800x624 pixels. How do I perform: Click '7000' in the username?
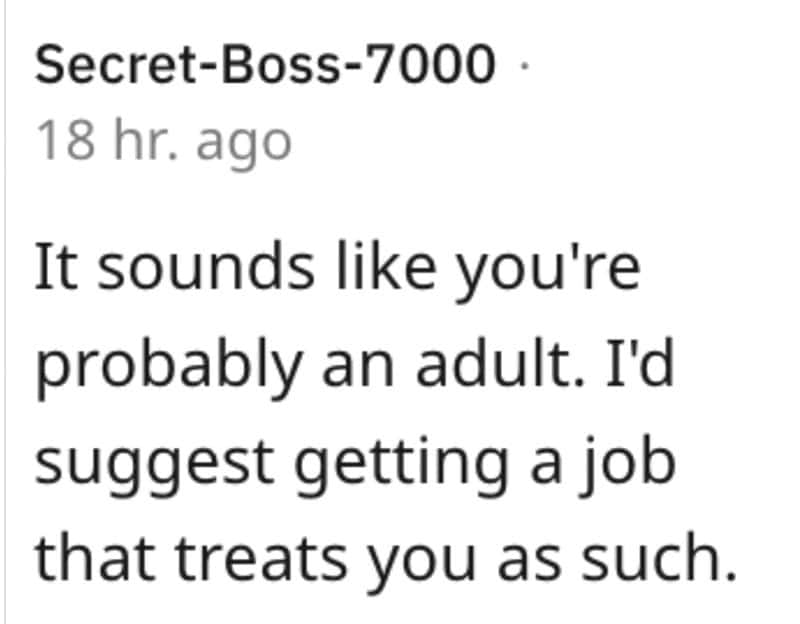433,64
